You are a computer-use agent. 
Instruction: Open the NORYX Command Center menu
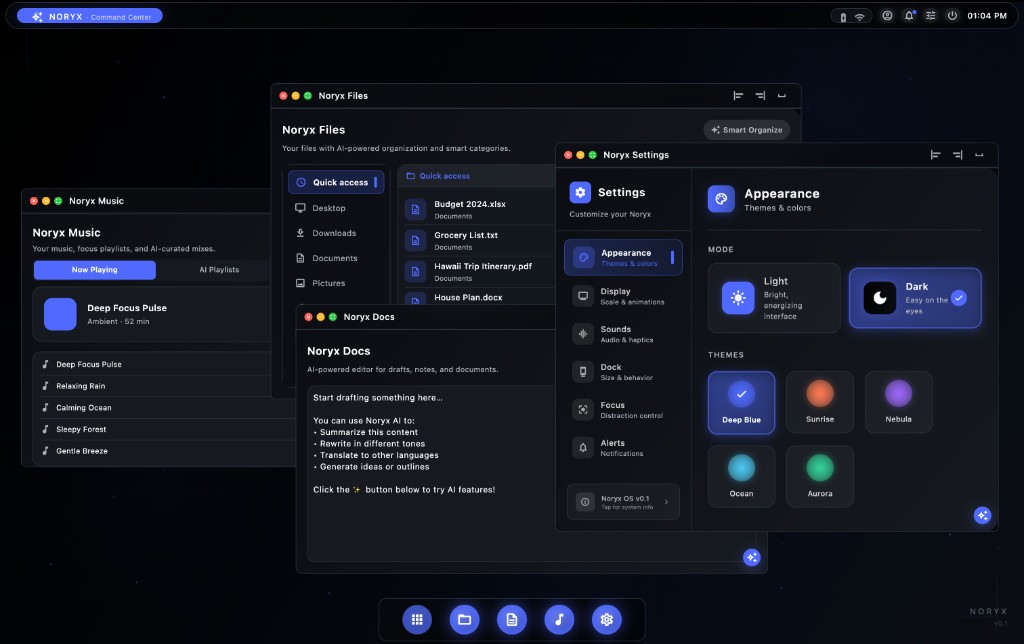click(89, 15)
